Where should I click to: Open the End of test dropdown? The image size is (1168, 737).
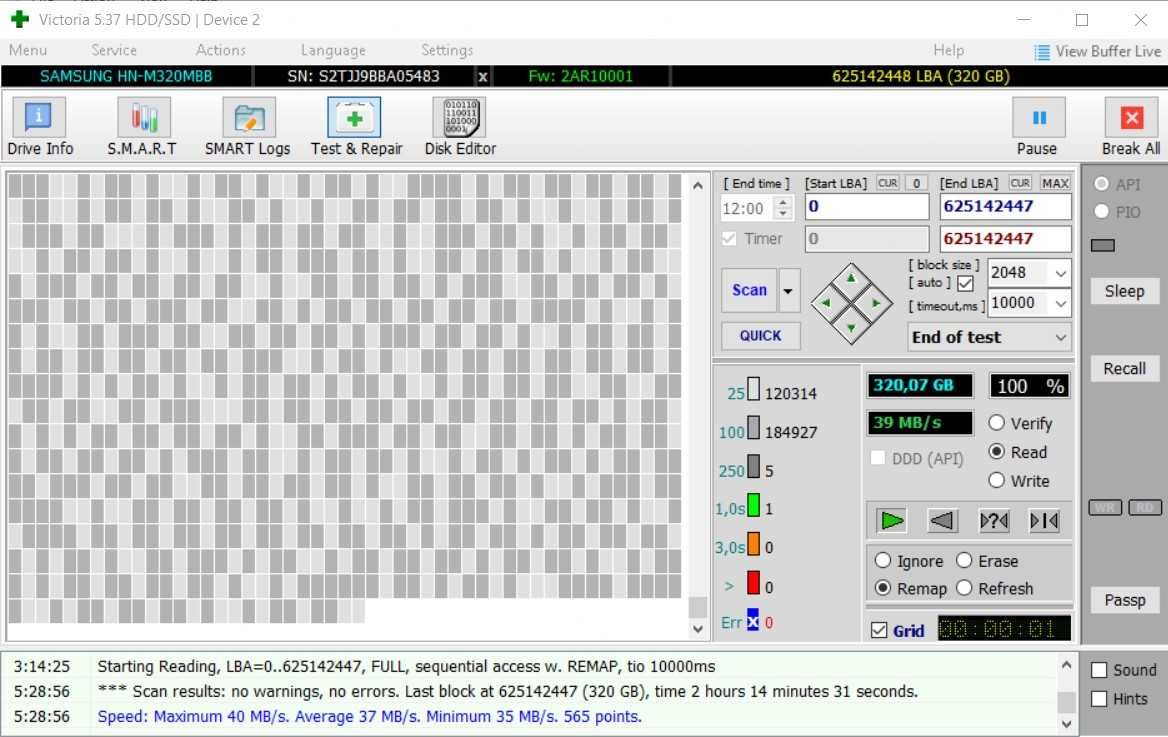click(x=989, y=338)
